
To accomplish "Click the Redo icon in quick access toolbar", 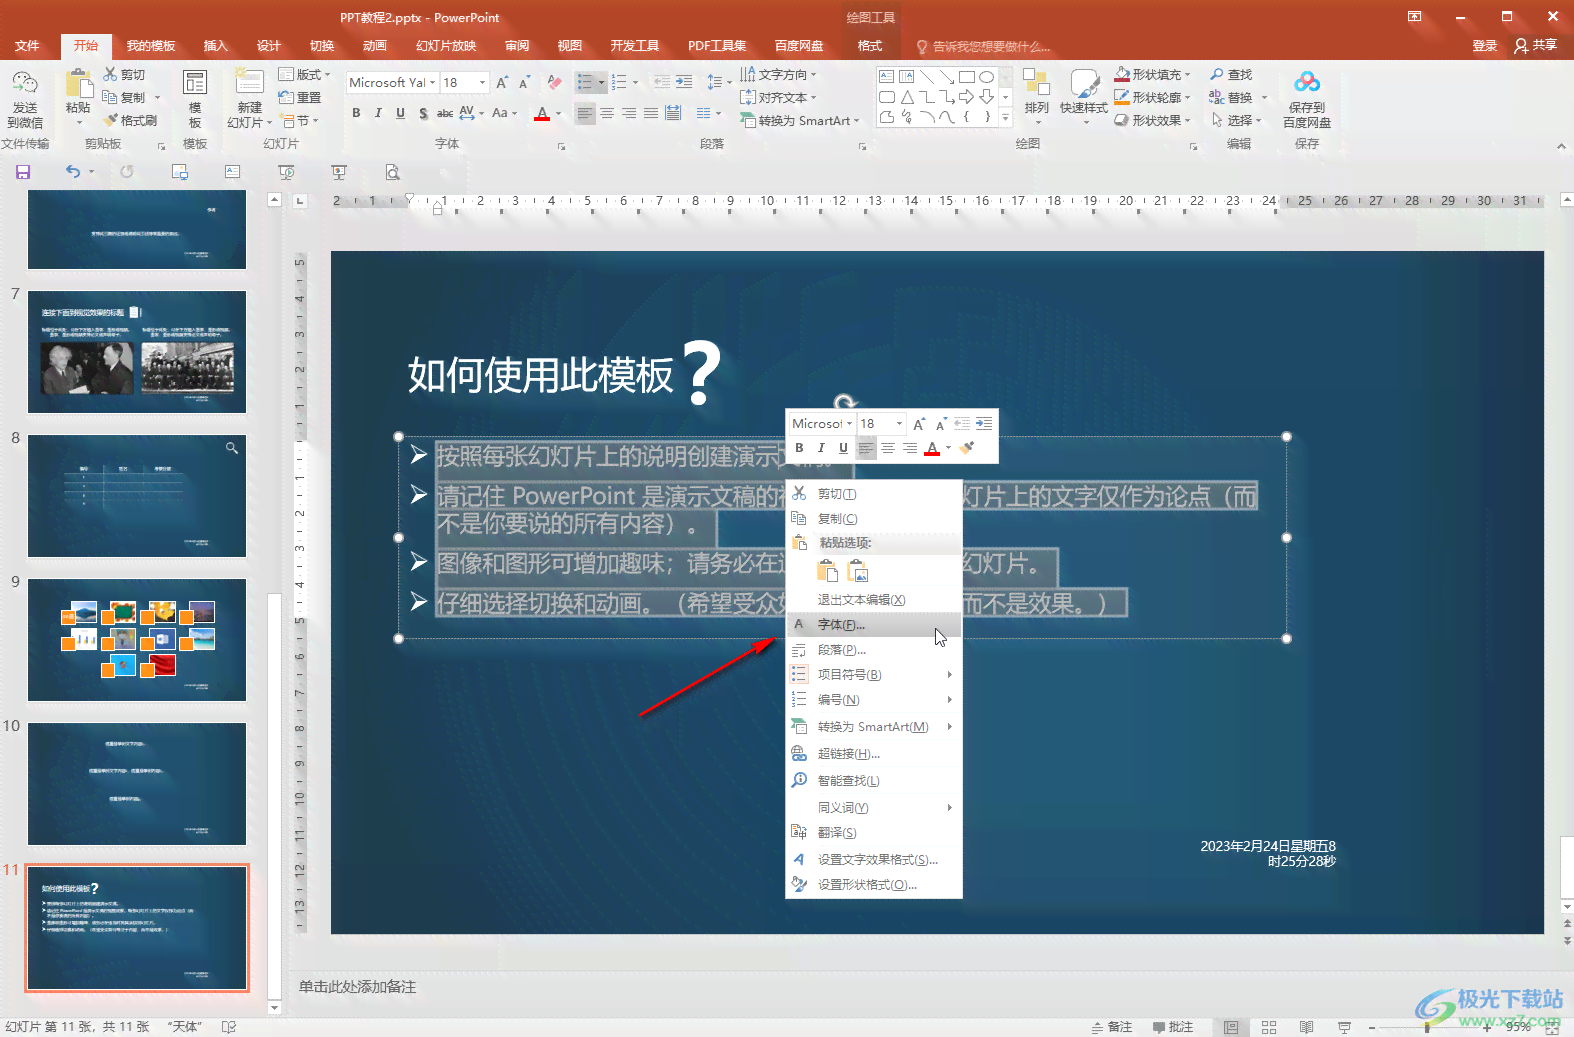I will coord(127,172).
